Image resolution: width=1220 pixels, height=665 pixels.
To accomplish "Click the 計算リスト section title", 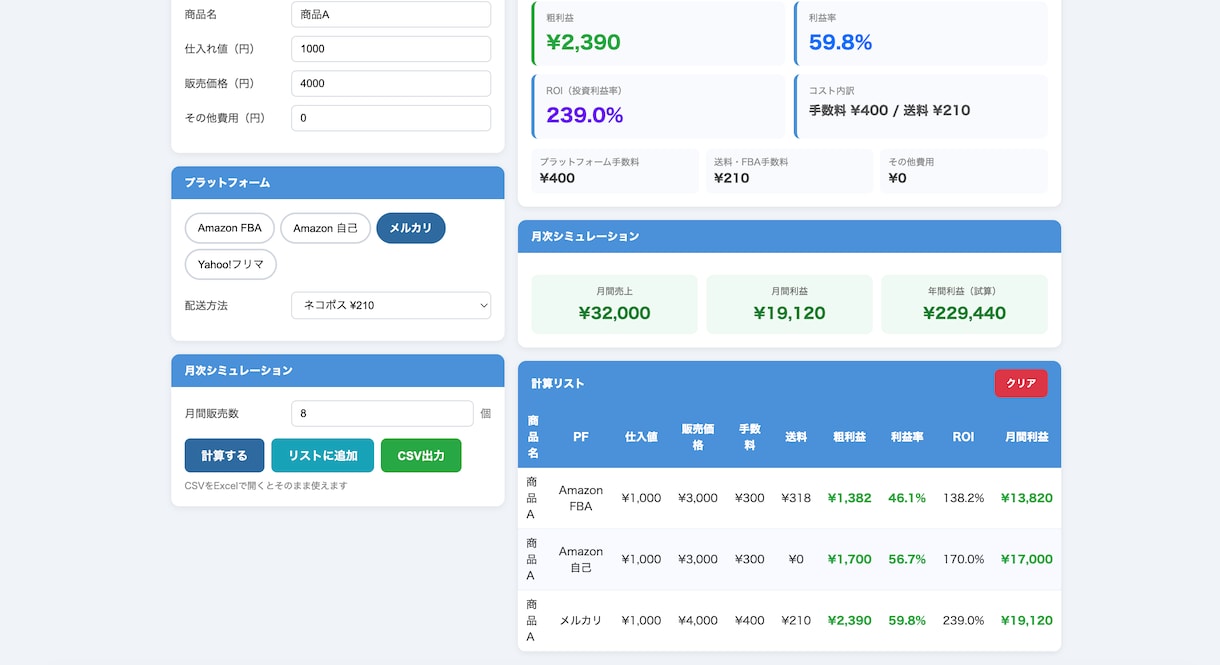I will (558, 383).
